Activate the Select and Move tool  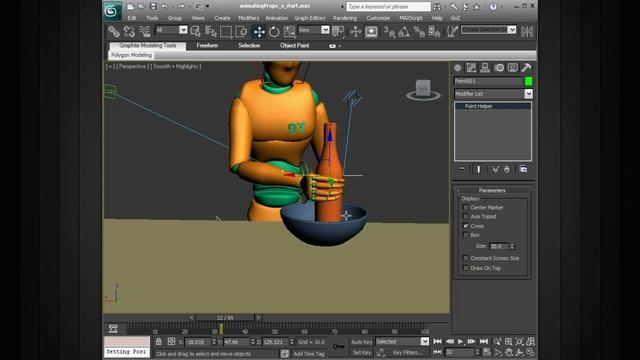click(x=259, y=31)
